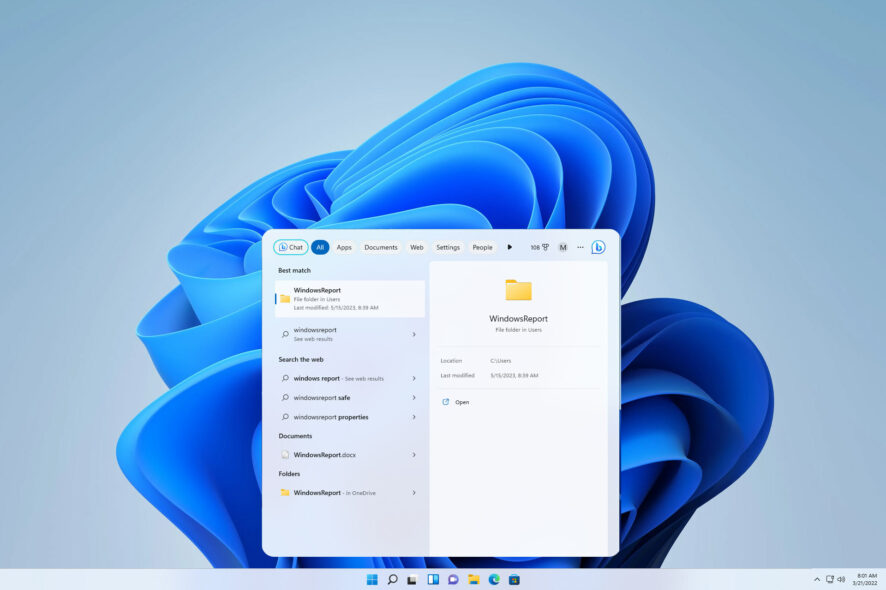Open the 108 rewards points trophy

tap(540, 247)
